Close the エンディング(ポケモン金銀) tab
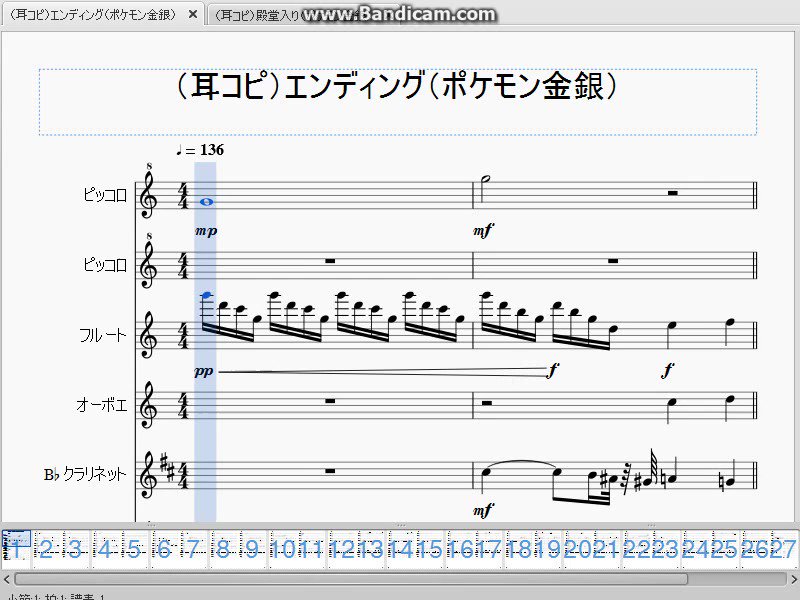 tap(193, 14)
